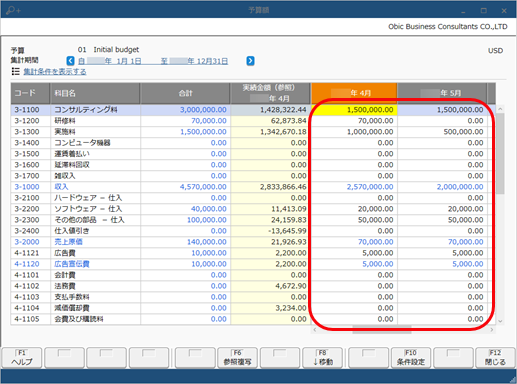Image resolution: width=517 pixels, height=384 pixels.
Task: Click the period start date 1月1日 link
Action: [x=110, y=61]
